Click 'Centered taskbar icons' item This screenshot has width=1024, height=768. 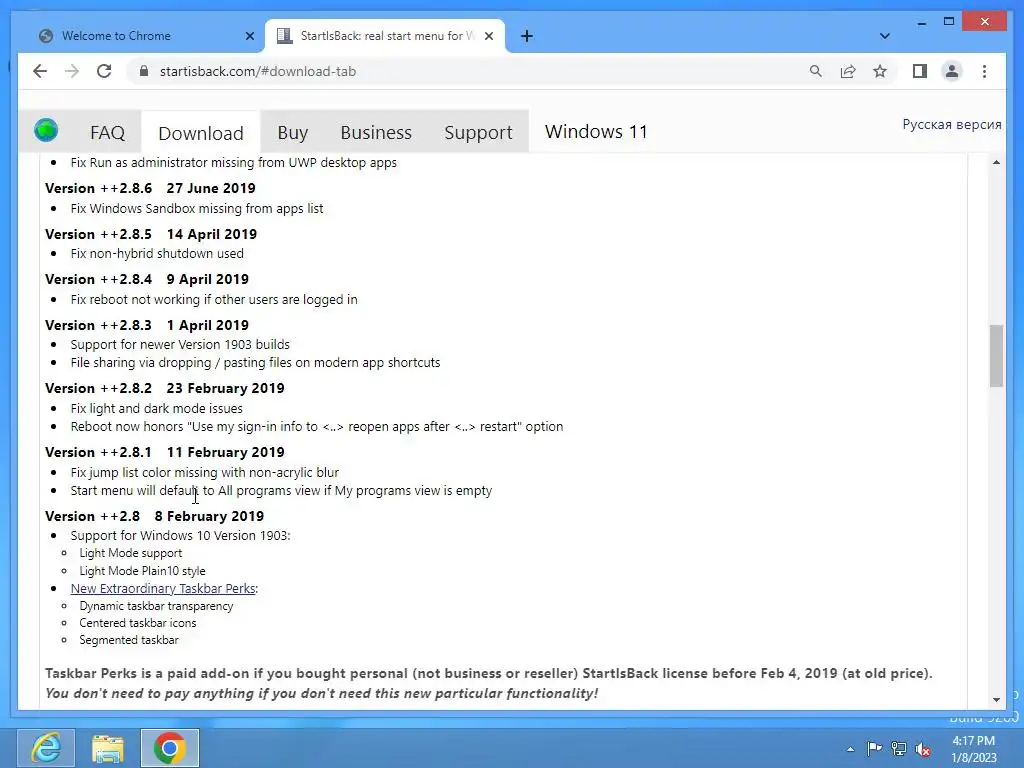click(x=138, y=623)
